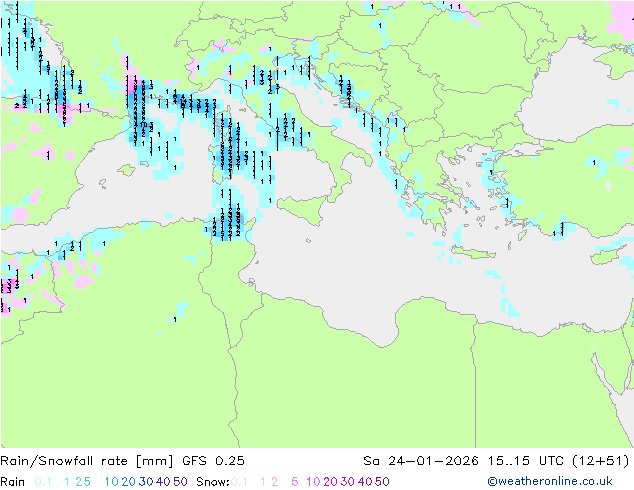634x490 pixels.
Task: Select the Snow 30 legend value
Action: [x=348, y=482]
